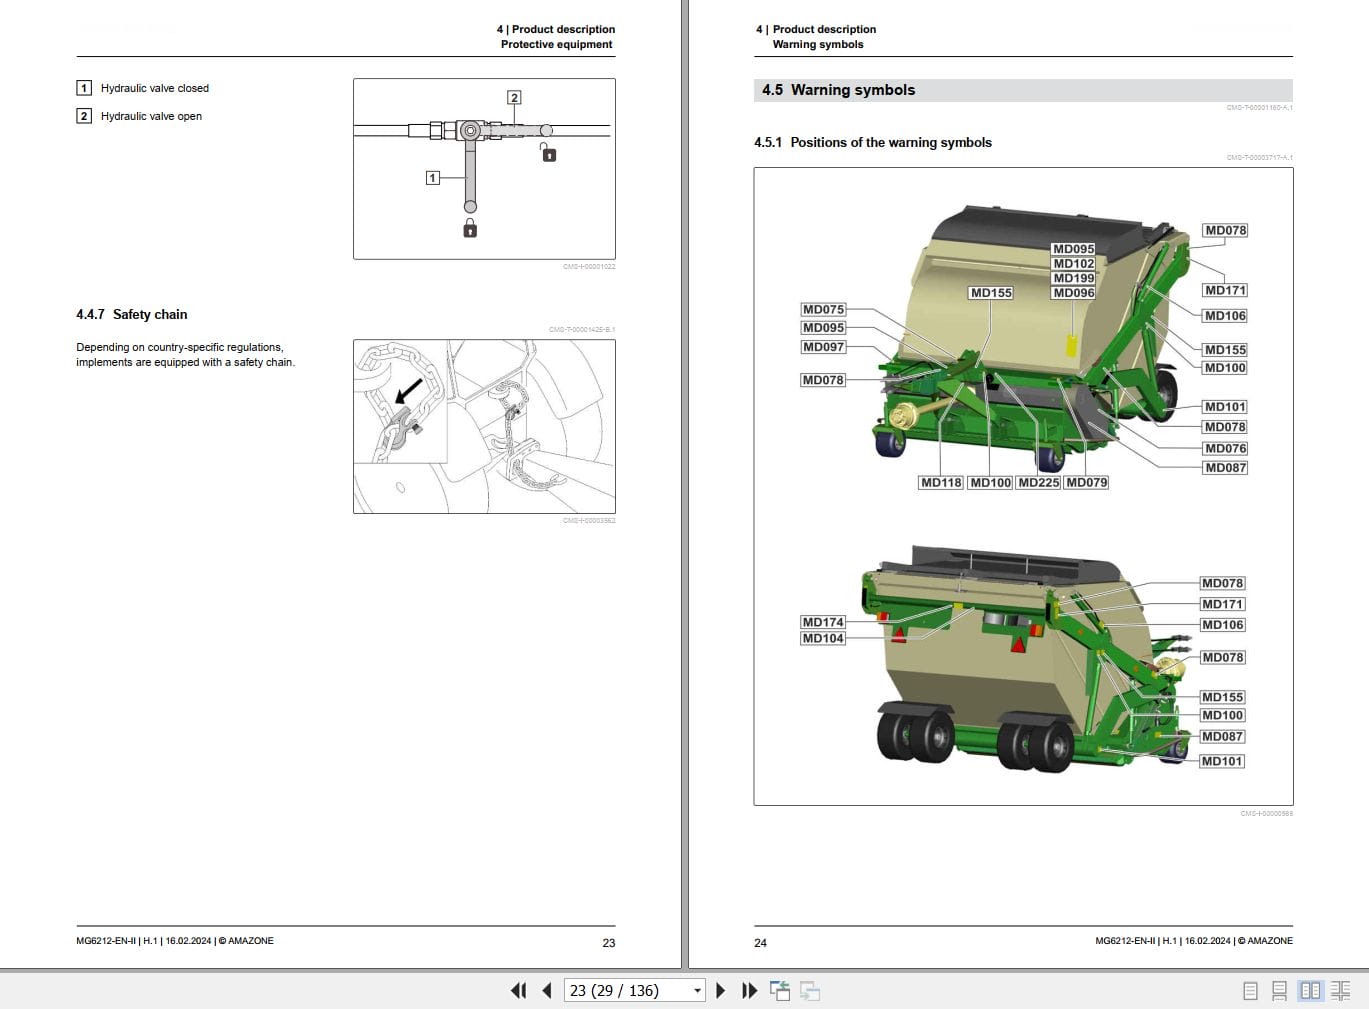This screenshot has width=1369, height=1009.
Task: Click the MD097 label
Action: 823,347
